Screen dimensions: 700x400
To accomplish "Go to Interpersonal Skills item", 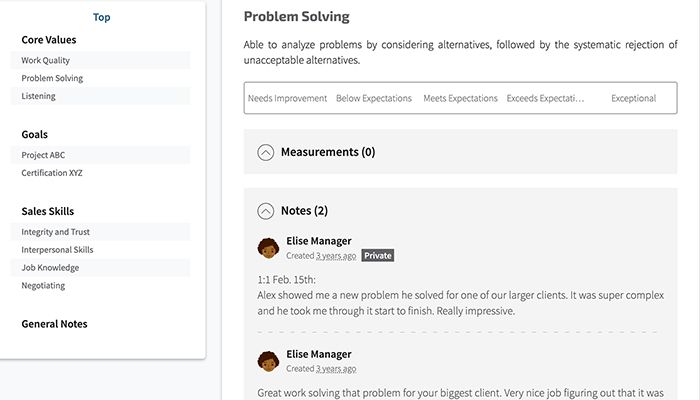I will (57, 250).
